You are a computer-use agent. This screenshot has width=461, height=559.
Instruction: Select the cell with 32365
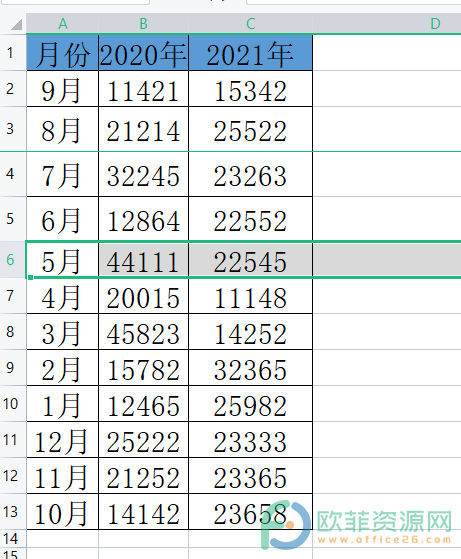pos(251,368)
